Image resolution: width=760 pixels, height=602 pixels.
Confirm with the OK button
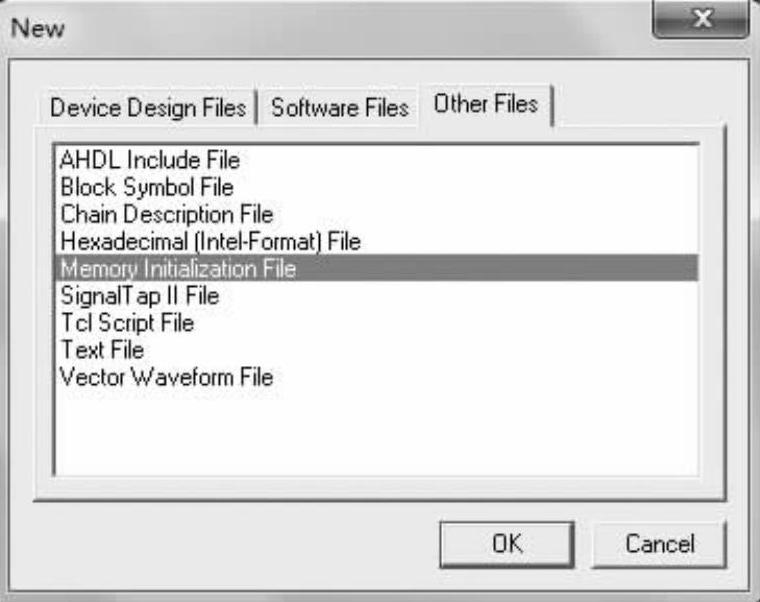(507, 544)
